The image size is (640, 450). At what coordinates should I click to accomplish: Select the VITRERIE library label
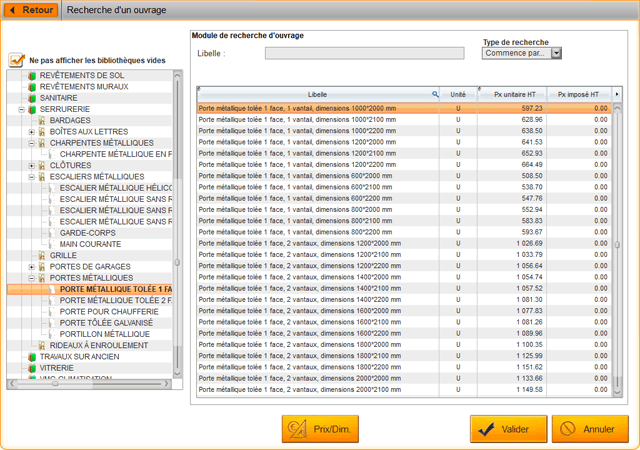pos(57,368)
